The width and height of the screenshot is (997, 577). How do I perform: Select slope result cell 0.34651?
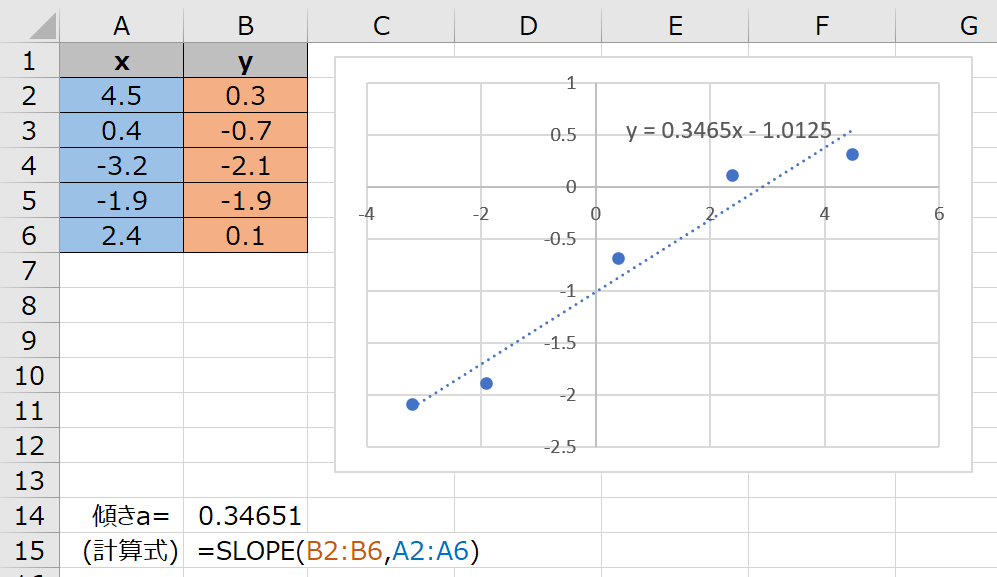245,516
